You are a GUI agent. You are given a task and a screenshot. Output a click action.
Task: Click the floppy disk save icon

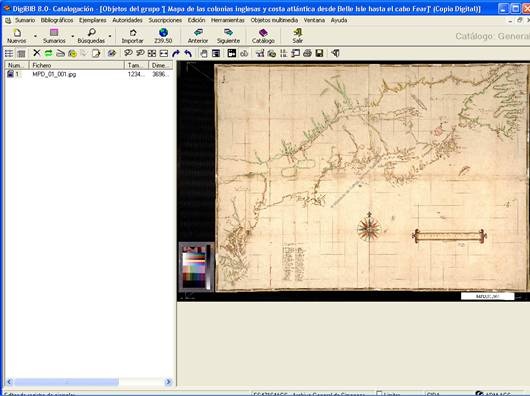pyautogui.click(x=319, y=53)
